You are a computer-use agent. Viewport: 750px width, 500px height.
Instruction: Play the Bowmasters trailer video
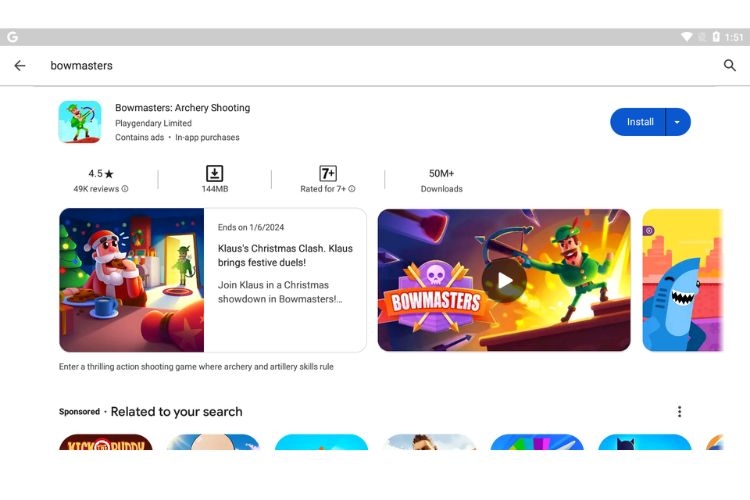tap(504, 280)
